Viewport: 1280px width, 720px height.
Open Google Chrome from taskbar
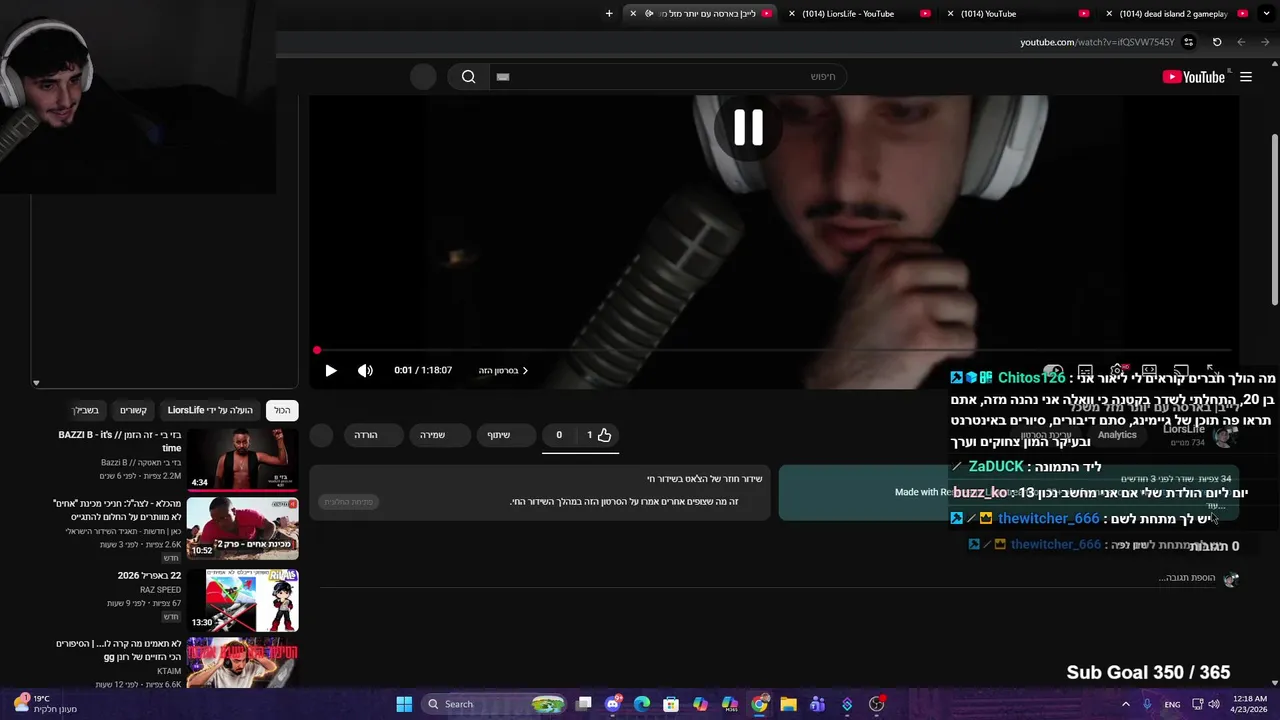click(x=759, y=704)
